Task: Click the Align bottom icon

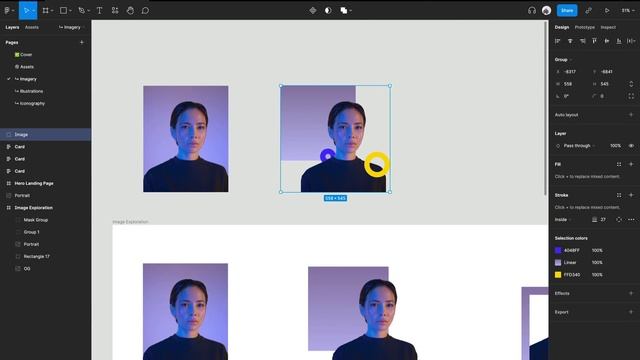Action: click(619, 41)
